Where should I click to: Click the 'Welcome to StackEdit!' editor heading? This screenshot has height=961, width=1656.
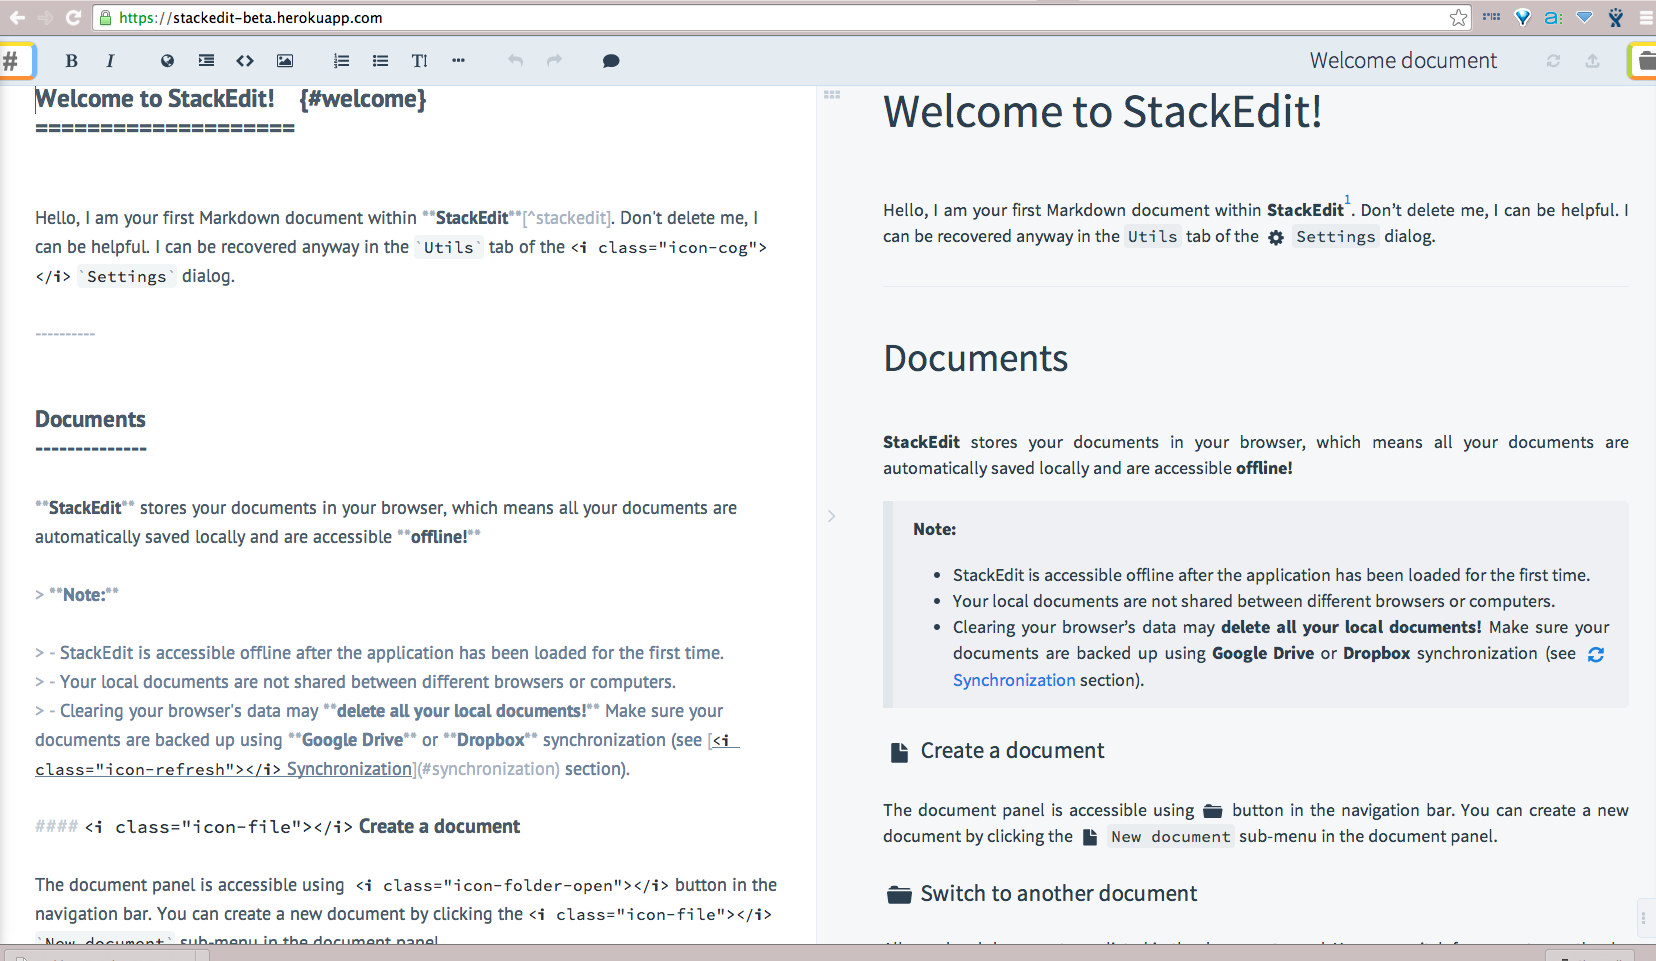click(x=155, y=99)
